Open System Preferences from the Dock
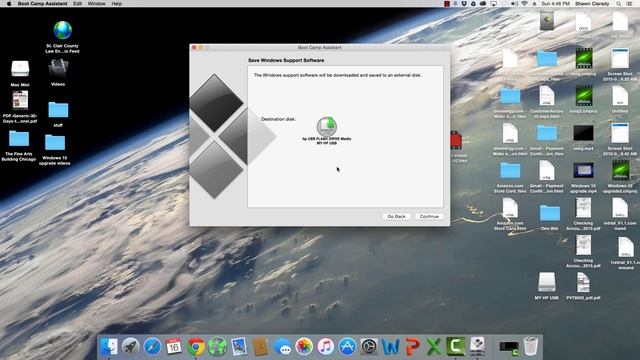 tap(369, 347)
